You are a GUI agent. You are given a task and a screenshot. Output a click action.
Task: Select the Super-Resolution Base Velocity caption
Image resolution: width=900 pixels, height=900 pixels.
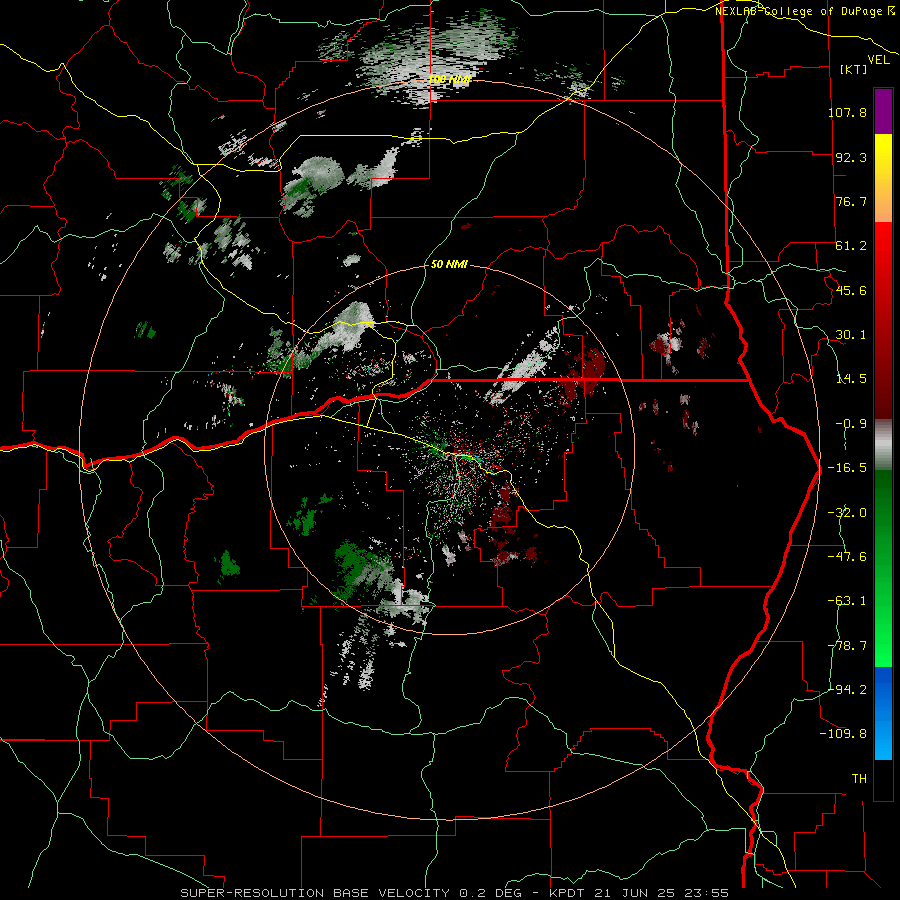(x=455, y=893)
